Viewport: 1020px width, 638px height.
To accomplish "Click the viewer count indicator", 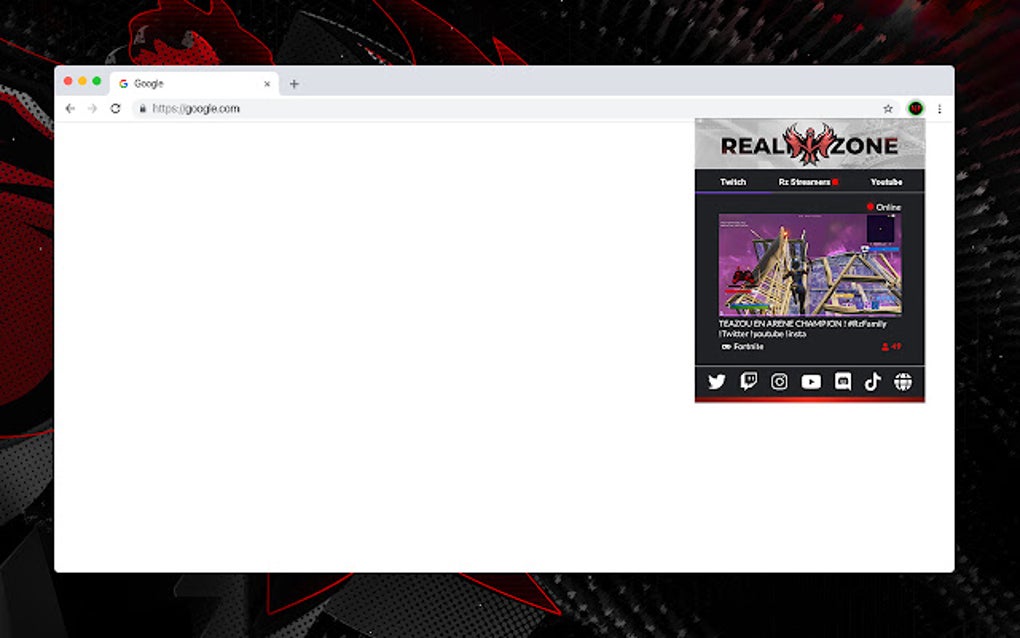I will coord(893,345).
